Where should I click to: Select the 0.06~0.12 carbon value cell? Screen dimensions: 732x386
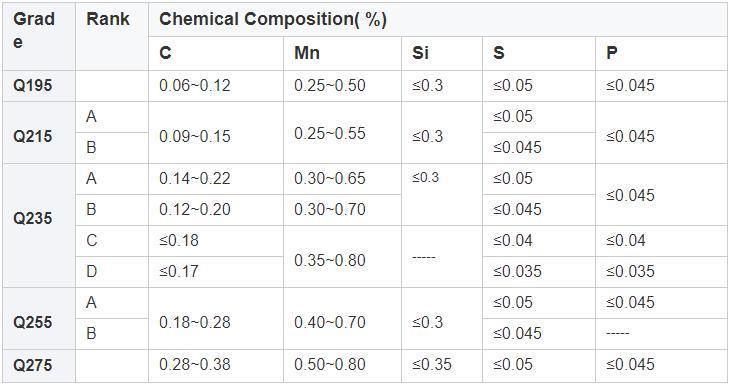(216, 86)
